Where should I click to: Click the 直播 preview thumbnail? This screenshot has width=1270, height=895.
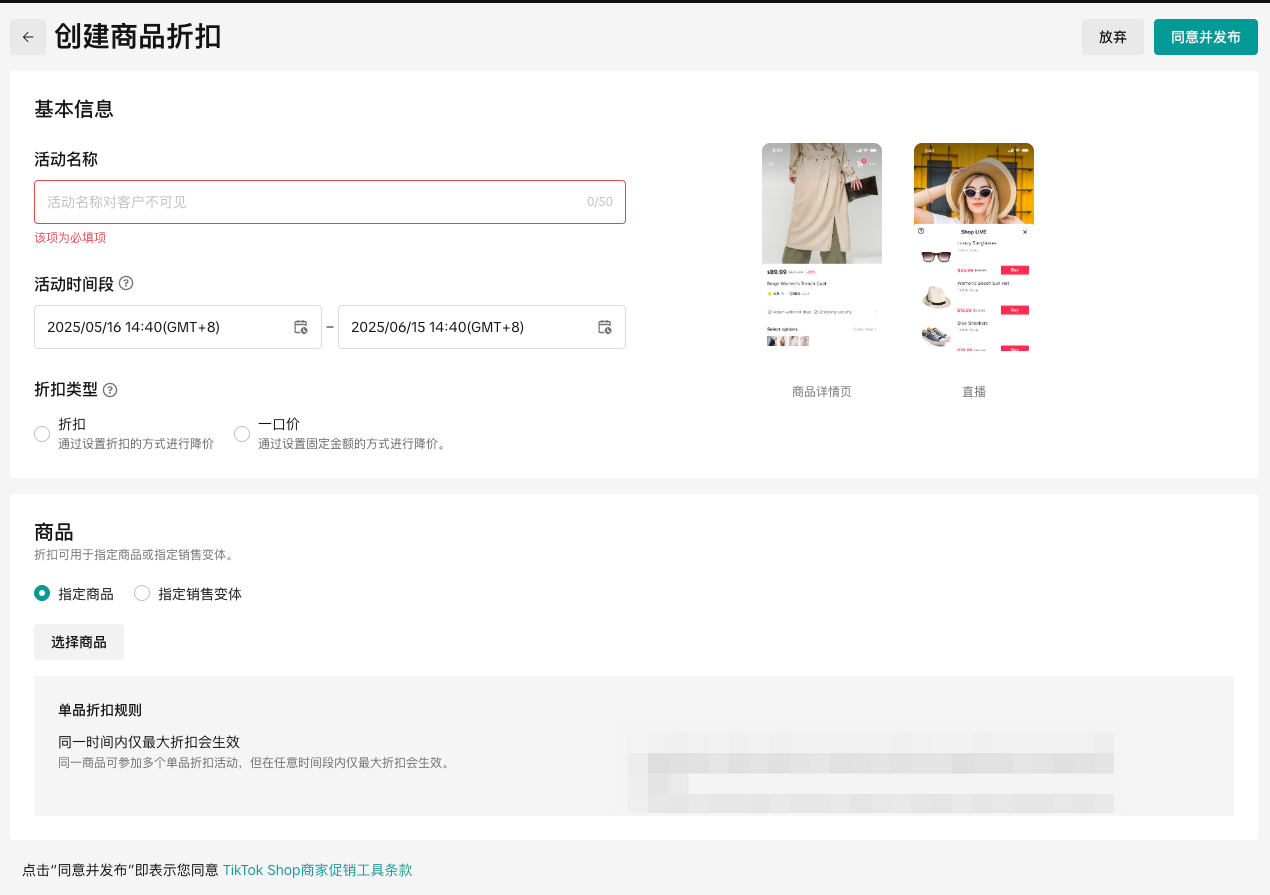974,246
